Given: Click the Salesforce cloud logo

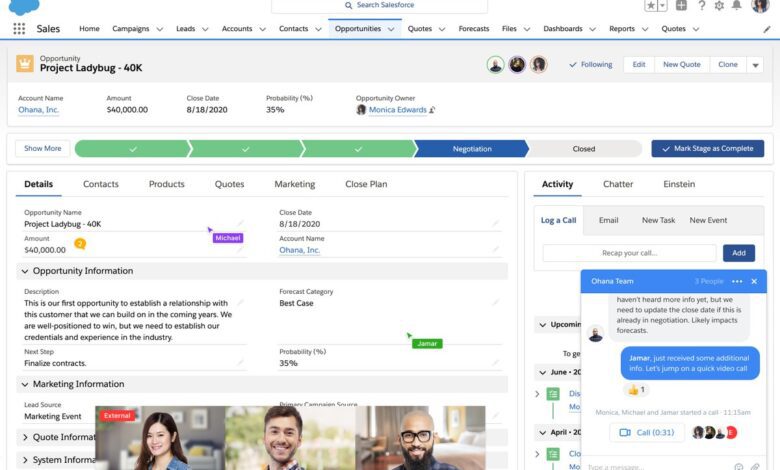Looking at the screenshot, I should click(x=24, y=6).
